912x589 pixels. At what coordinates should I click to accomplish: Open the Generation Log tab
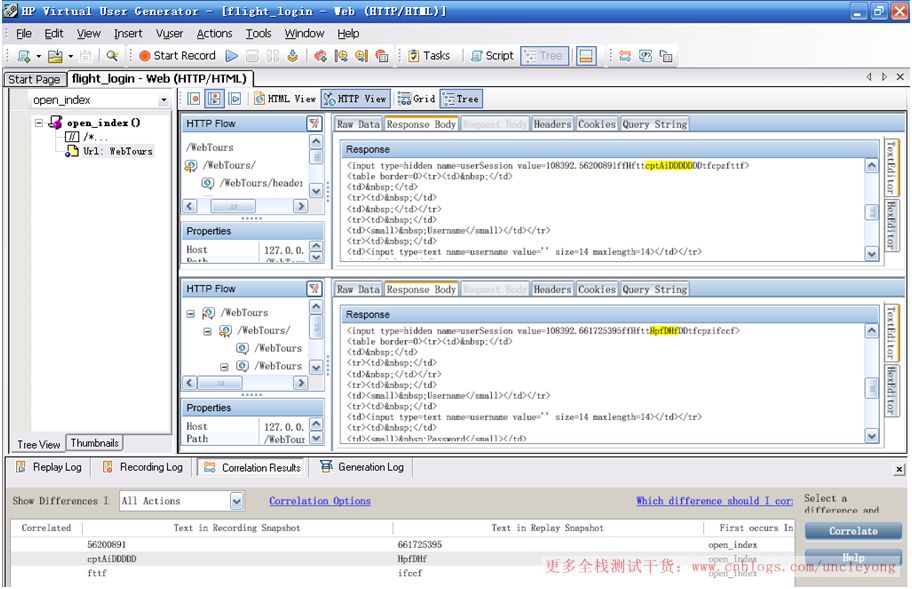(x=362, y=467)
